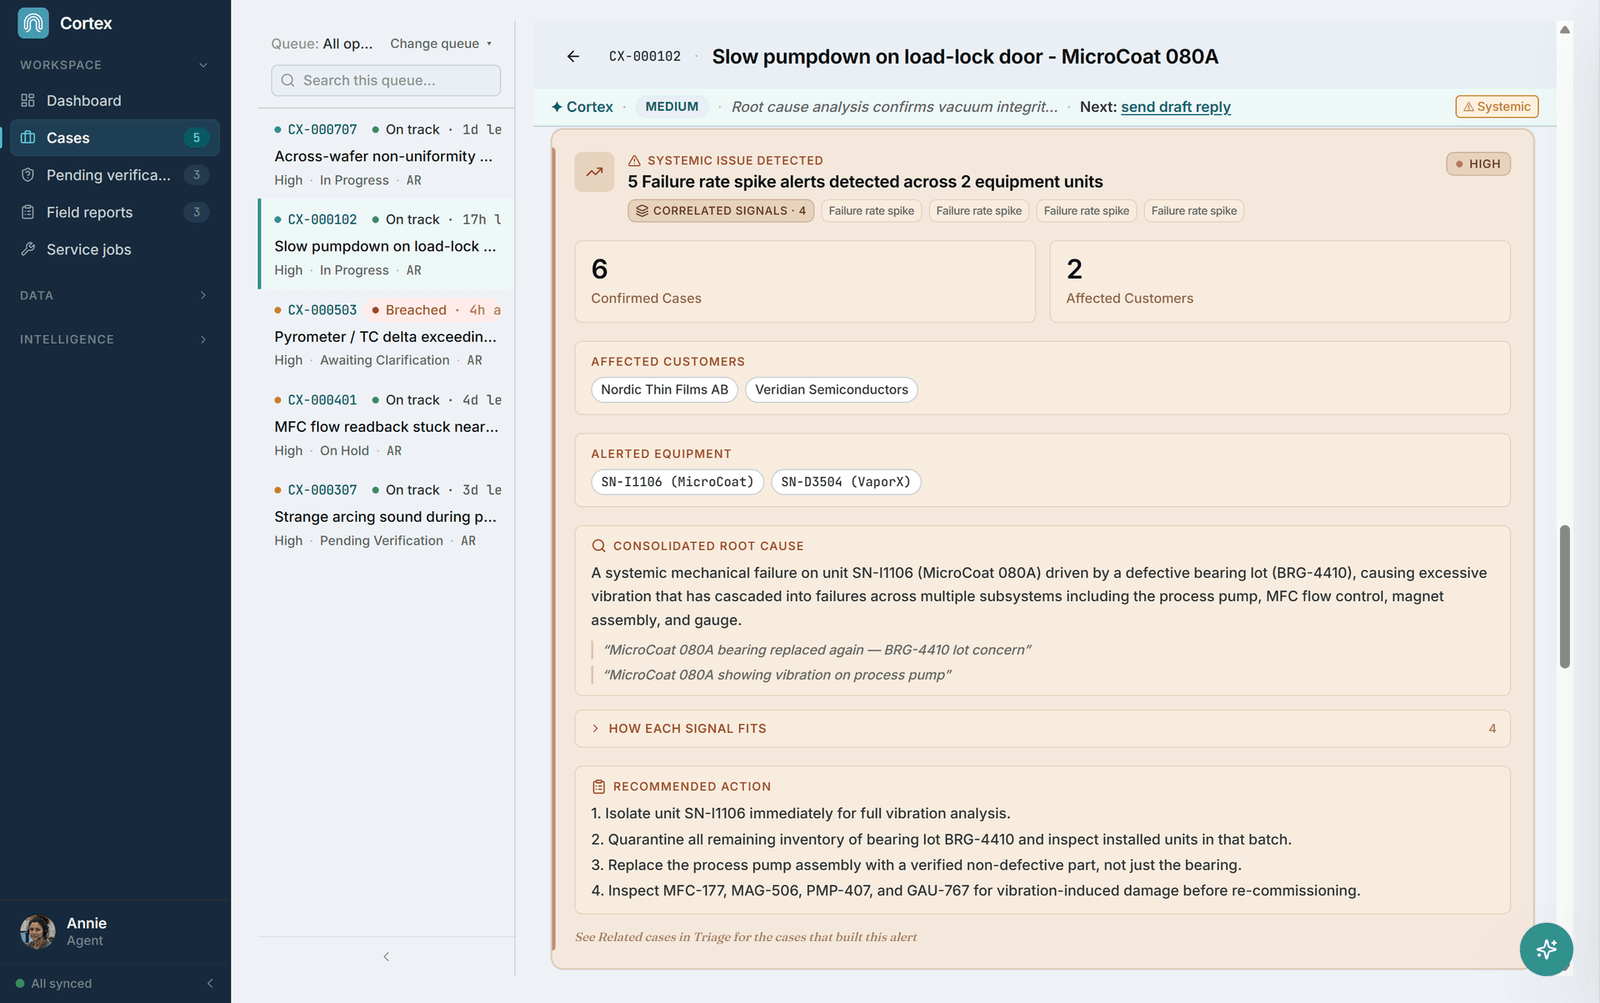
Task: Click the MEDIUM priority badge
Action: point(672,107)
